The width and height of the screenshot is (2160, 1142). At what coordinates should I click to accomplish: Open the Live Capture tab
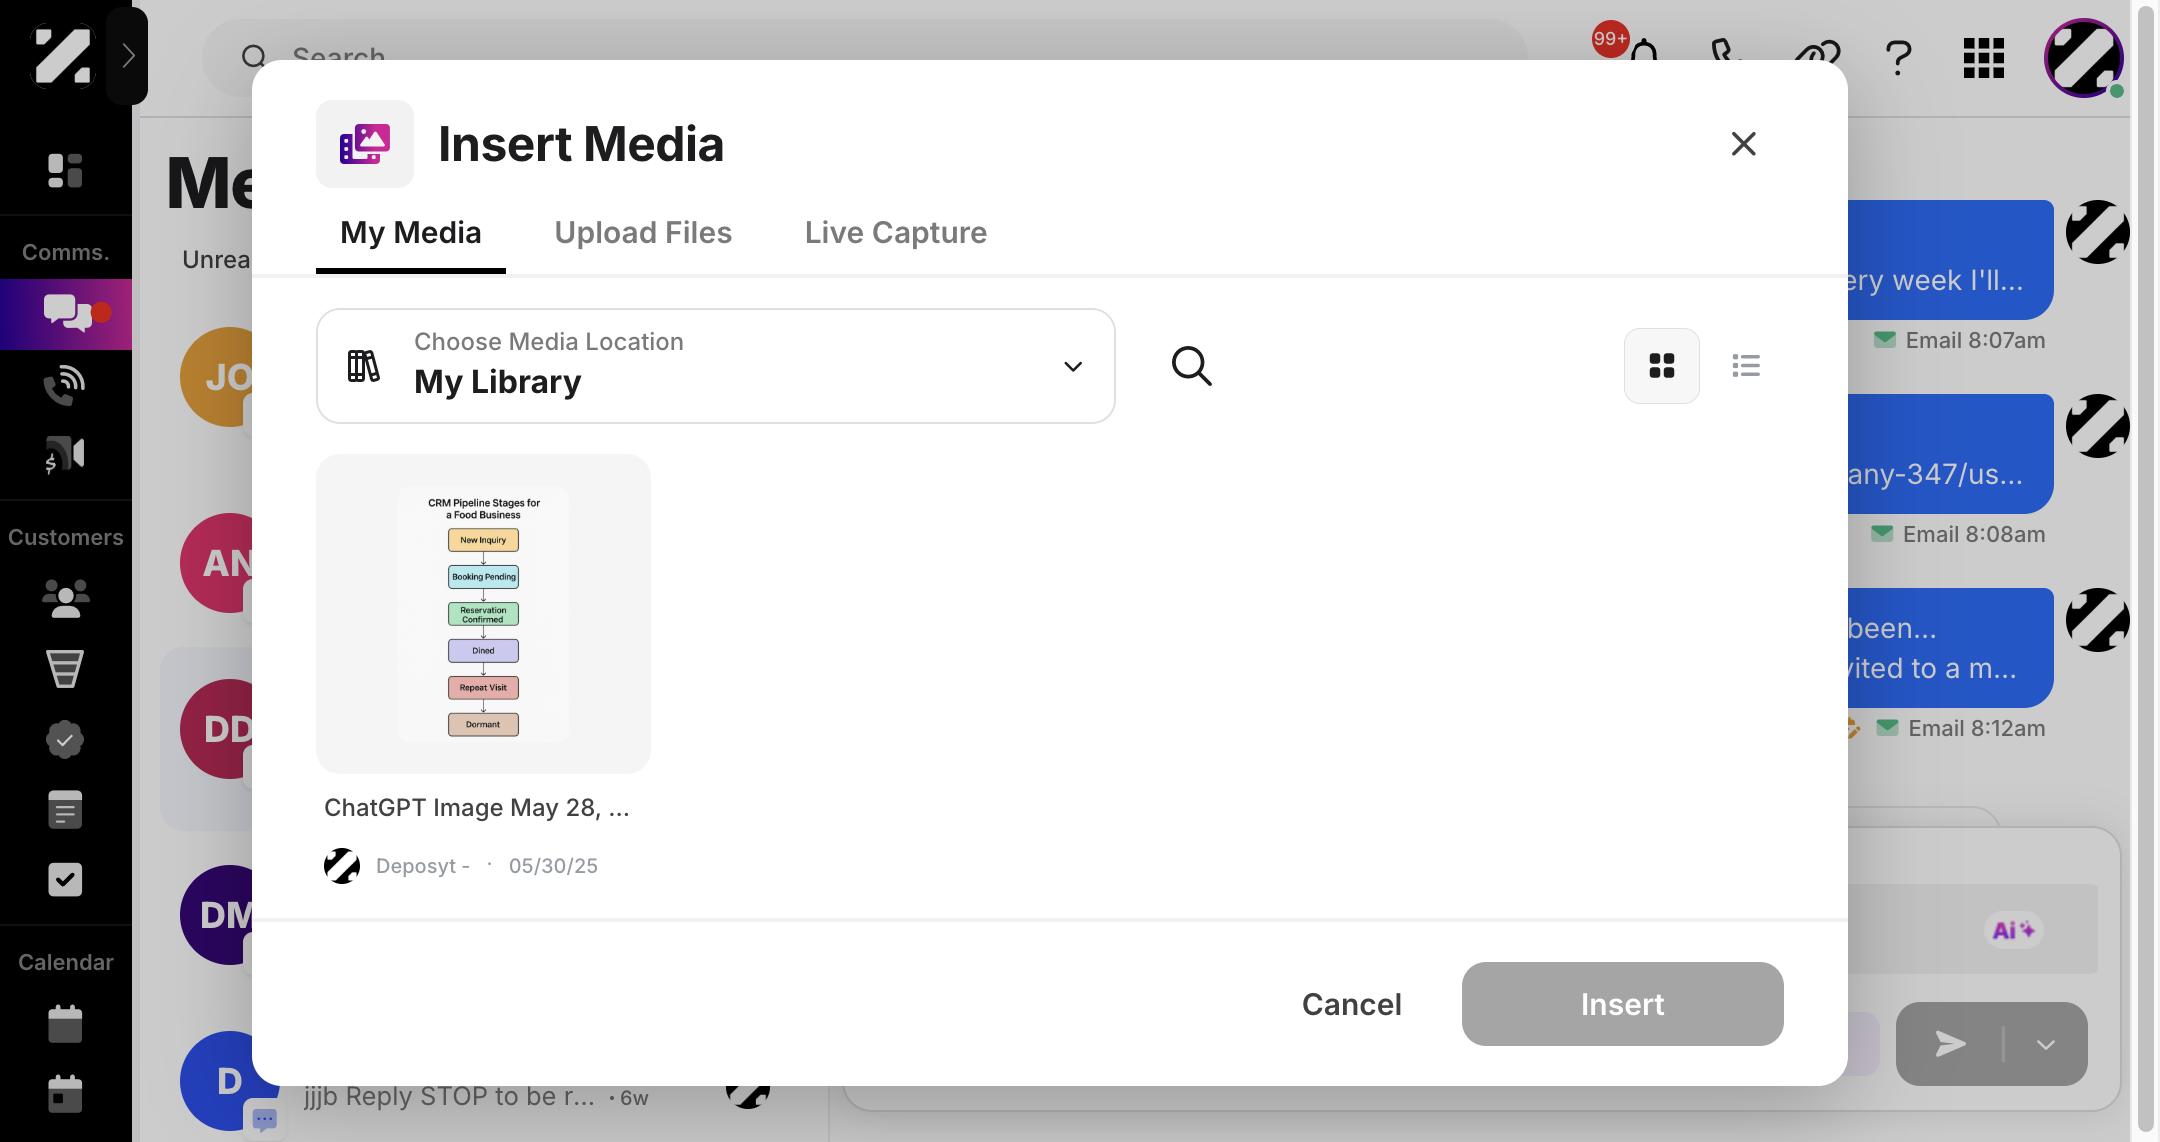896,233
